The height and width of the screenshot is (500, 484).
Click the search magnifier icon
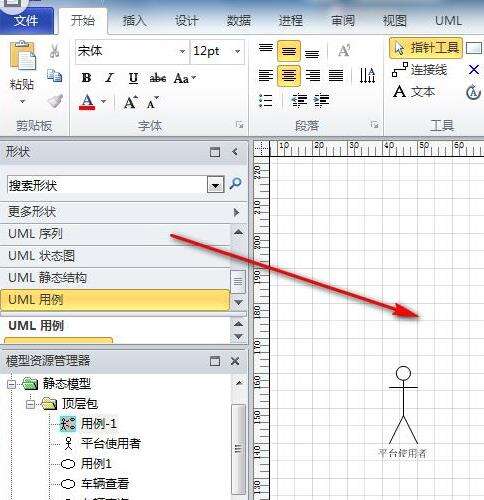[236, 183]
